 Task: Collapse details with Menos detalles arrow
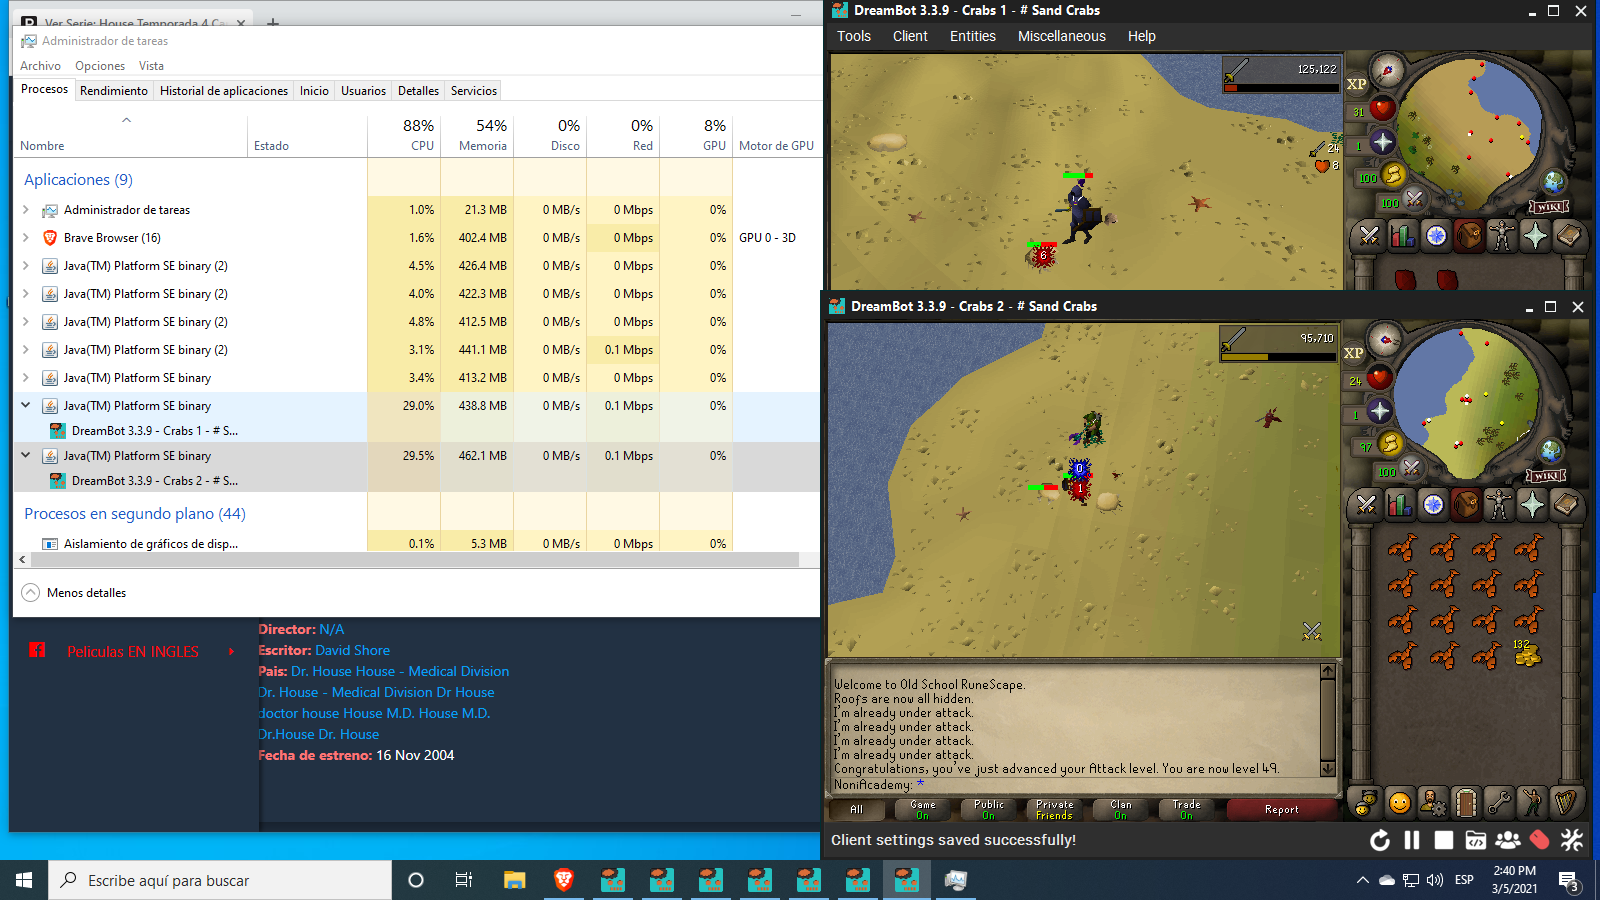coord(31,592)
